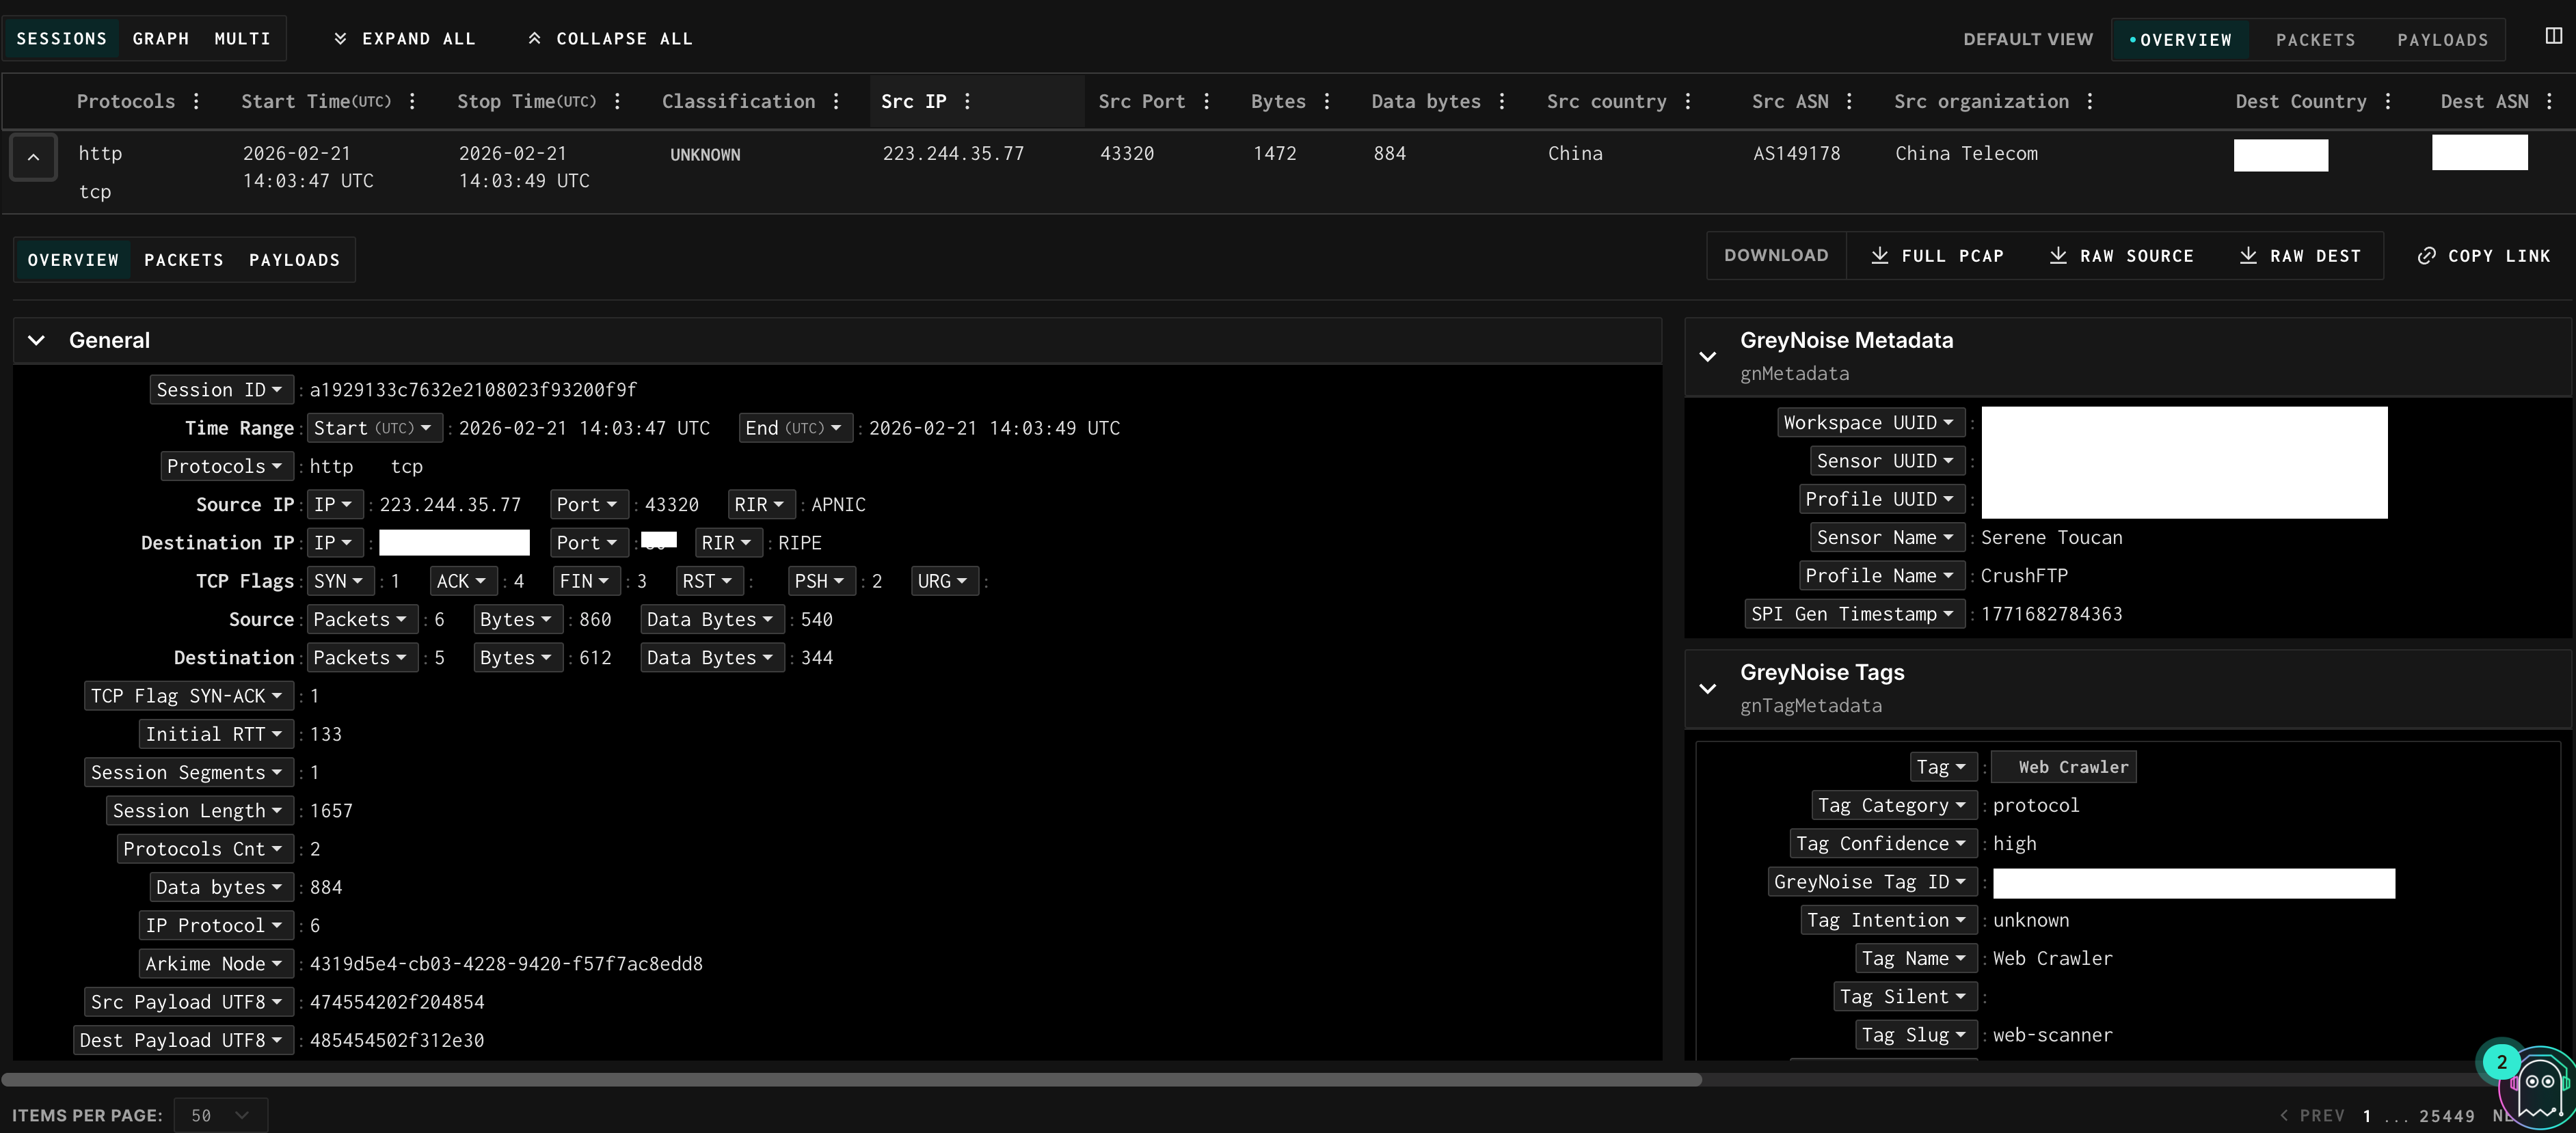The width and height of the screenshot is (2576, 1133).
Task: Download the Full PCAP file
Action: 1937,256
